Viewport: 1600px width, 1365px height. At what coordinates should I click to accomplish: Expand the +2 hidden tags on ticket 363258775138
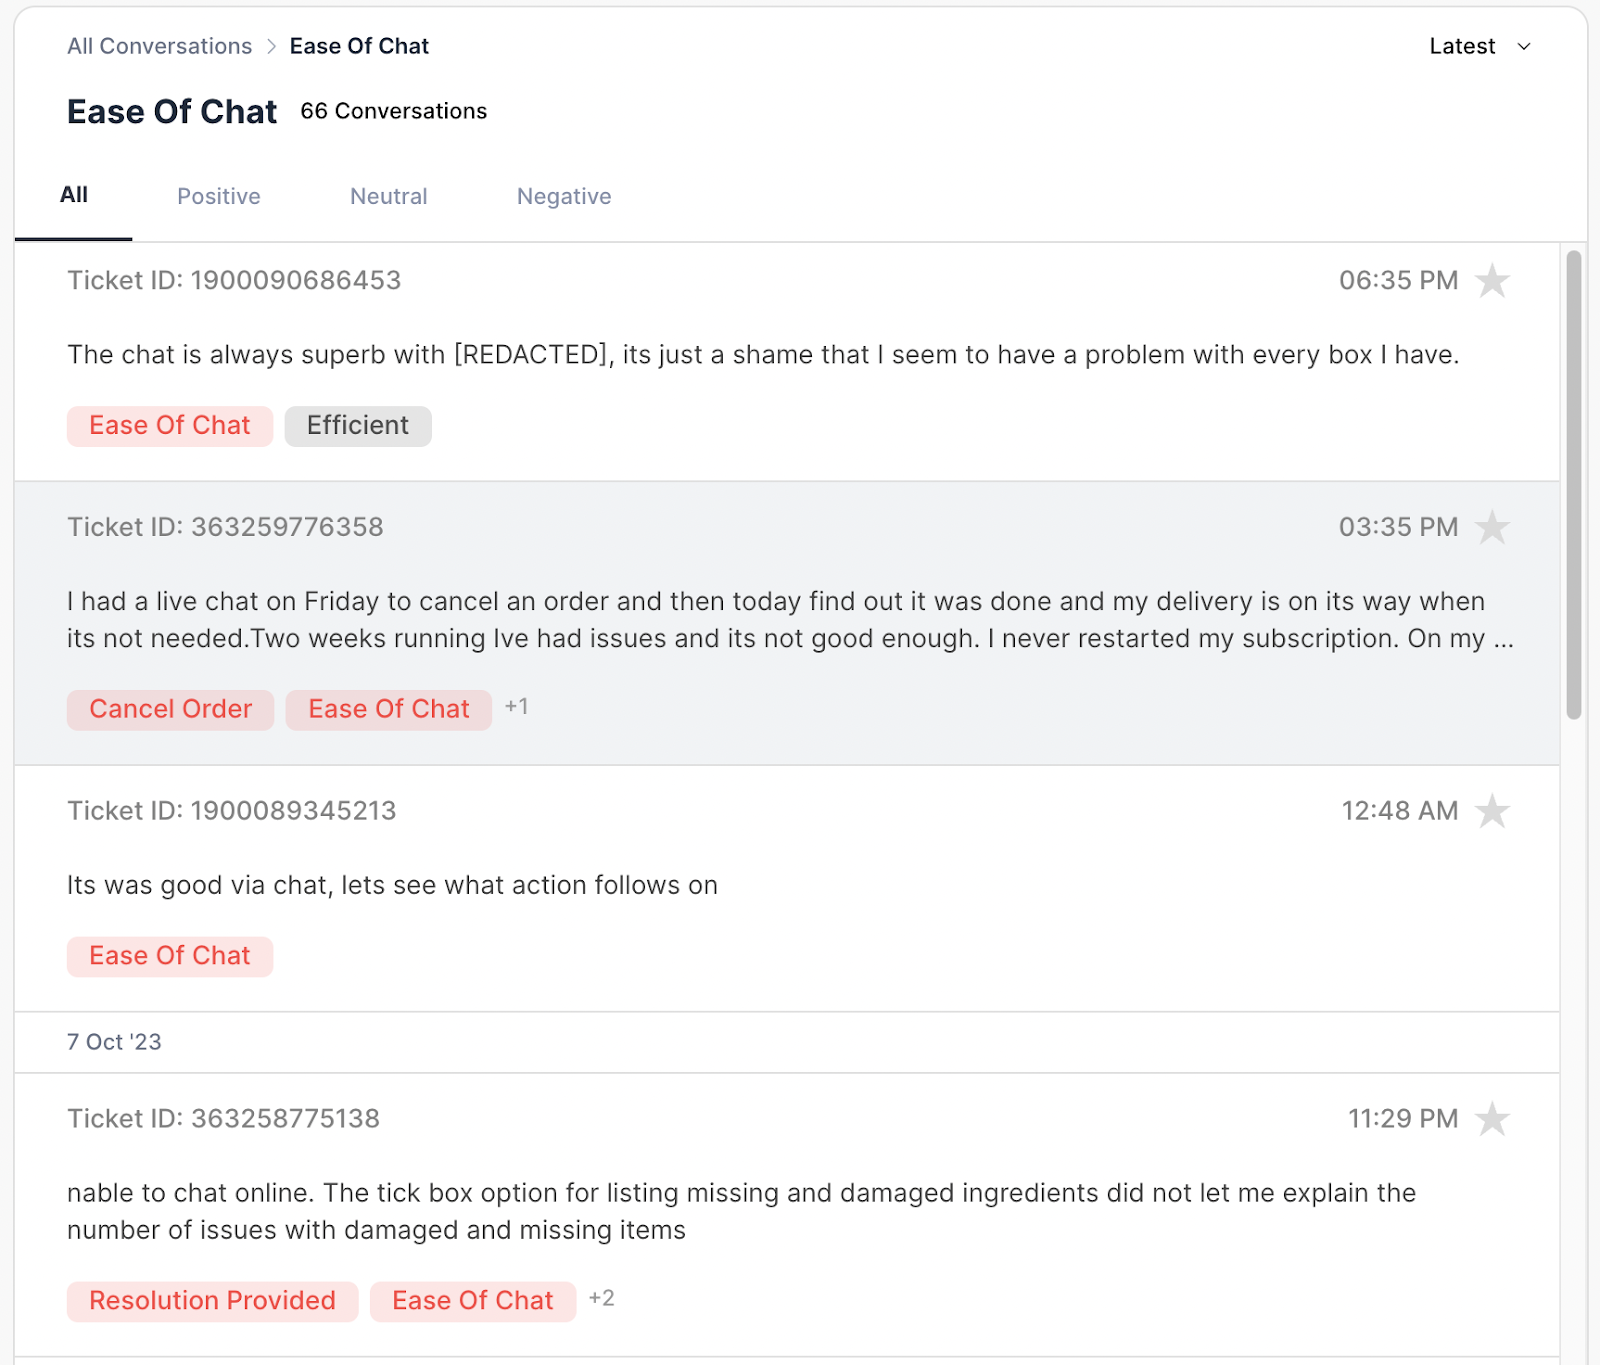tap(602, 1298)
